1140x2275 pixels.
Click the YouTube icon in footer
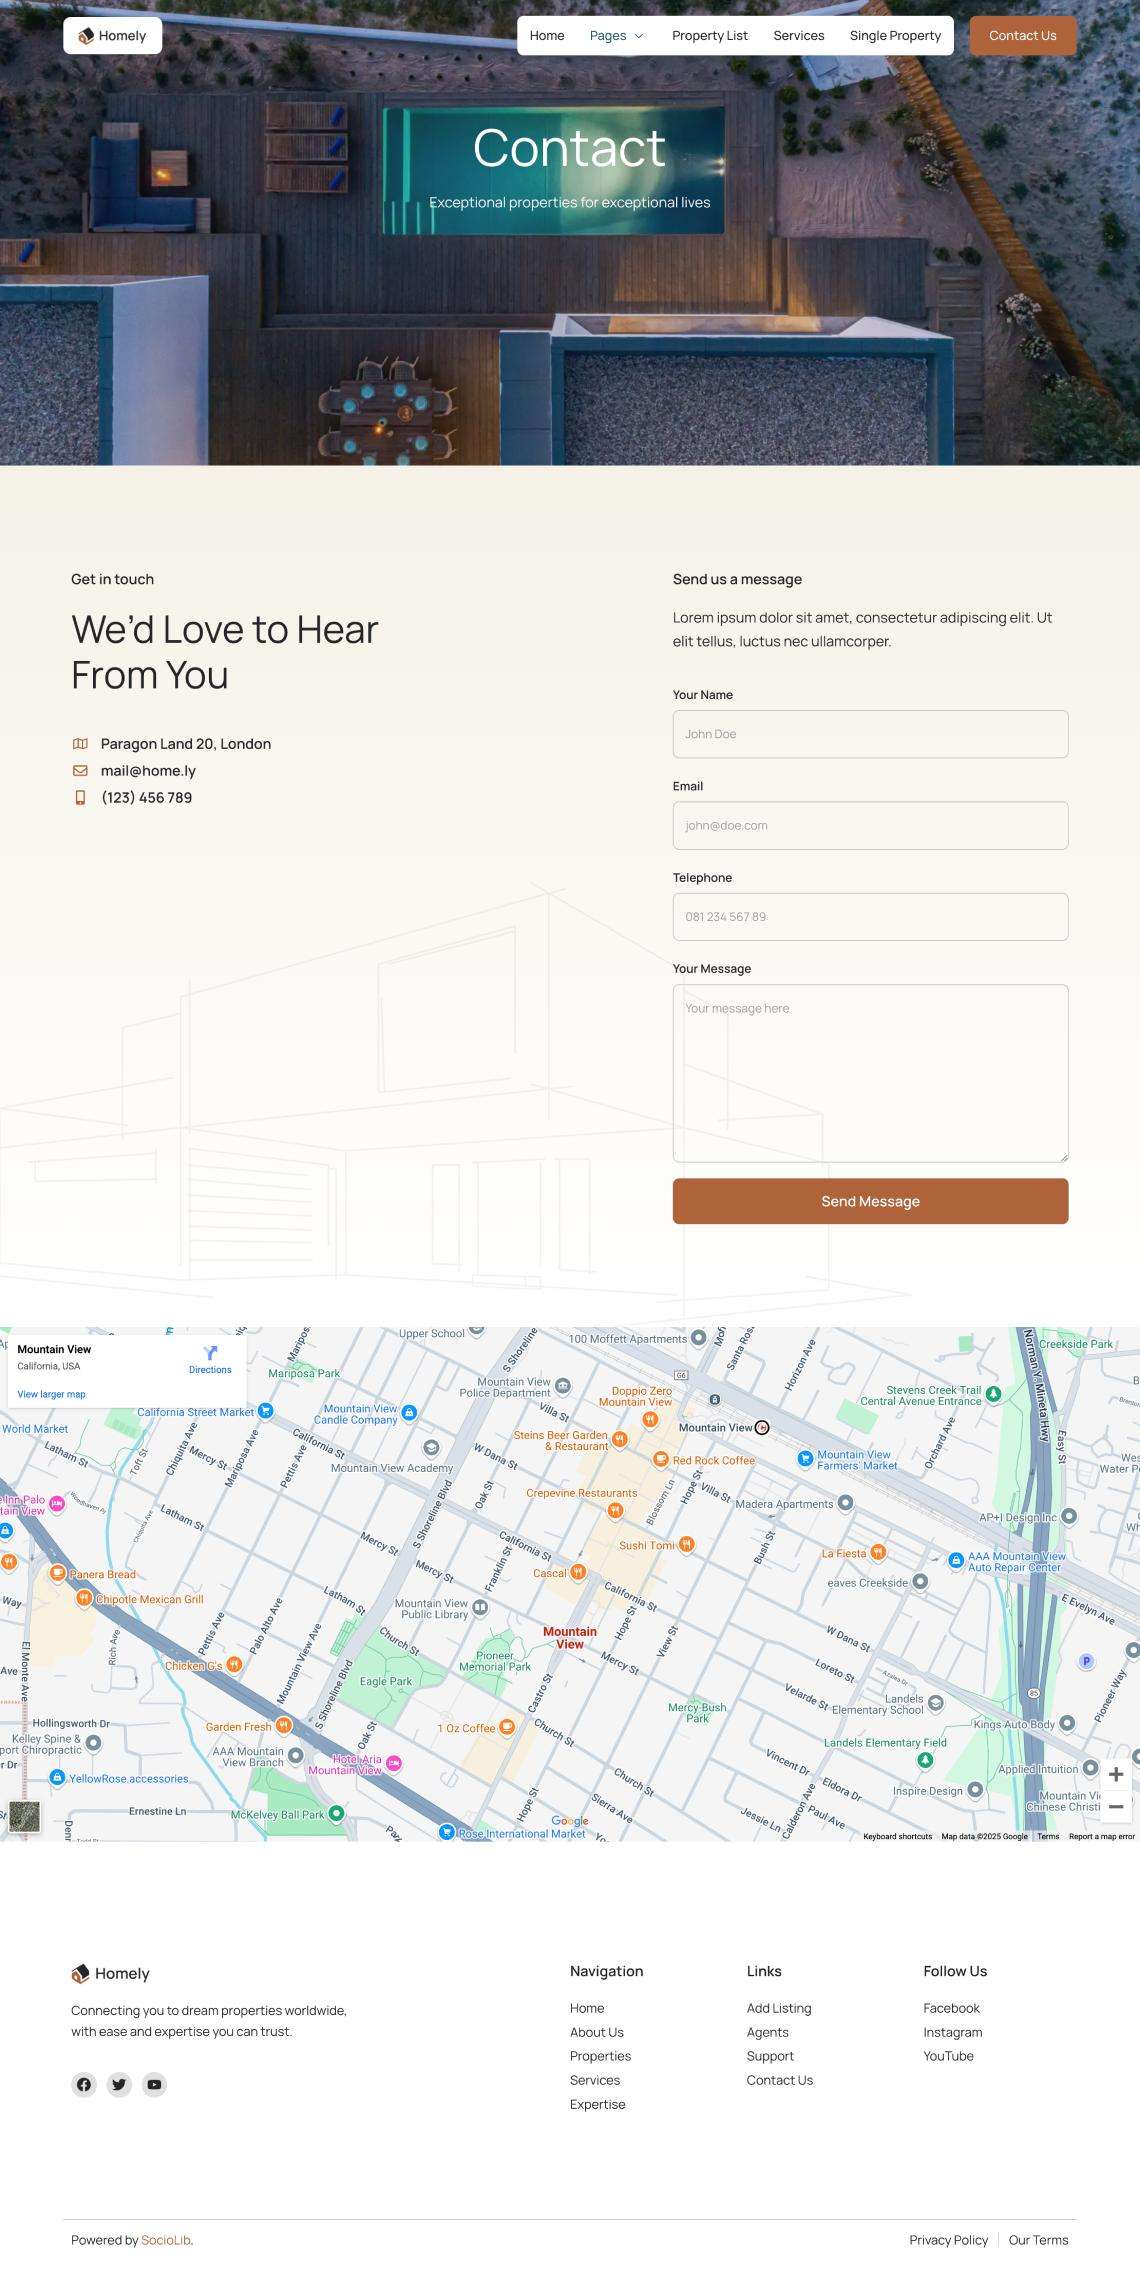coord(154,2084)
